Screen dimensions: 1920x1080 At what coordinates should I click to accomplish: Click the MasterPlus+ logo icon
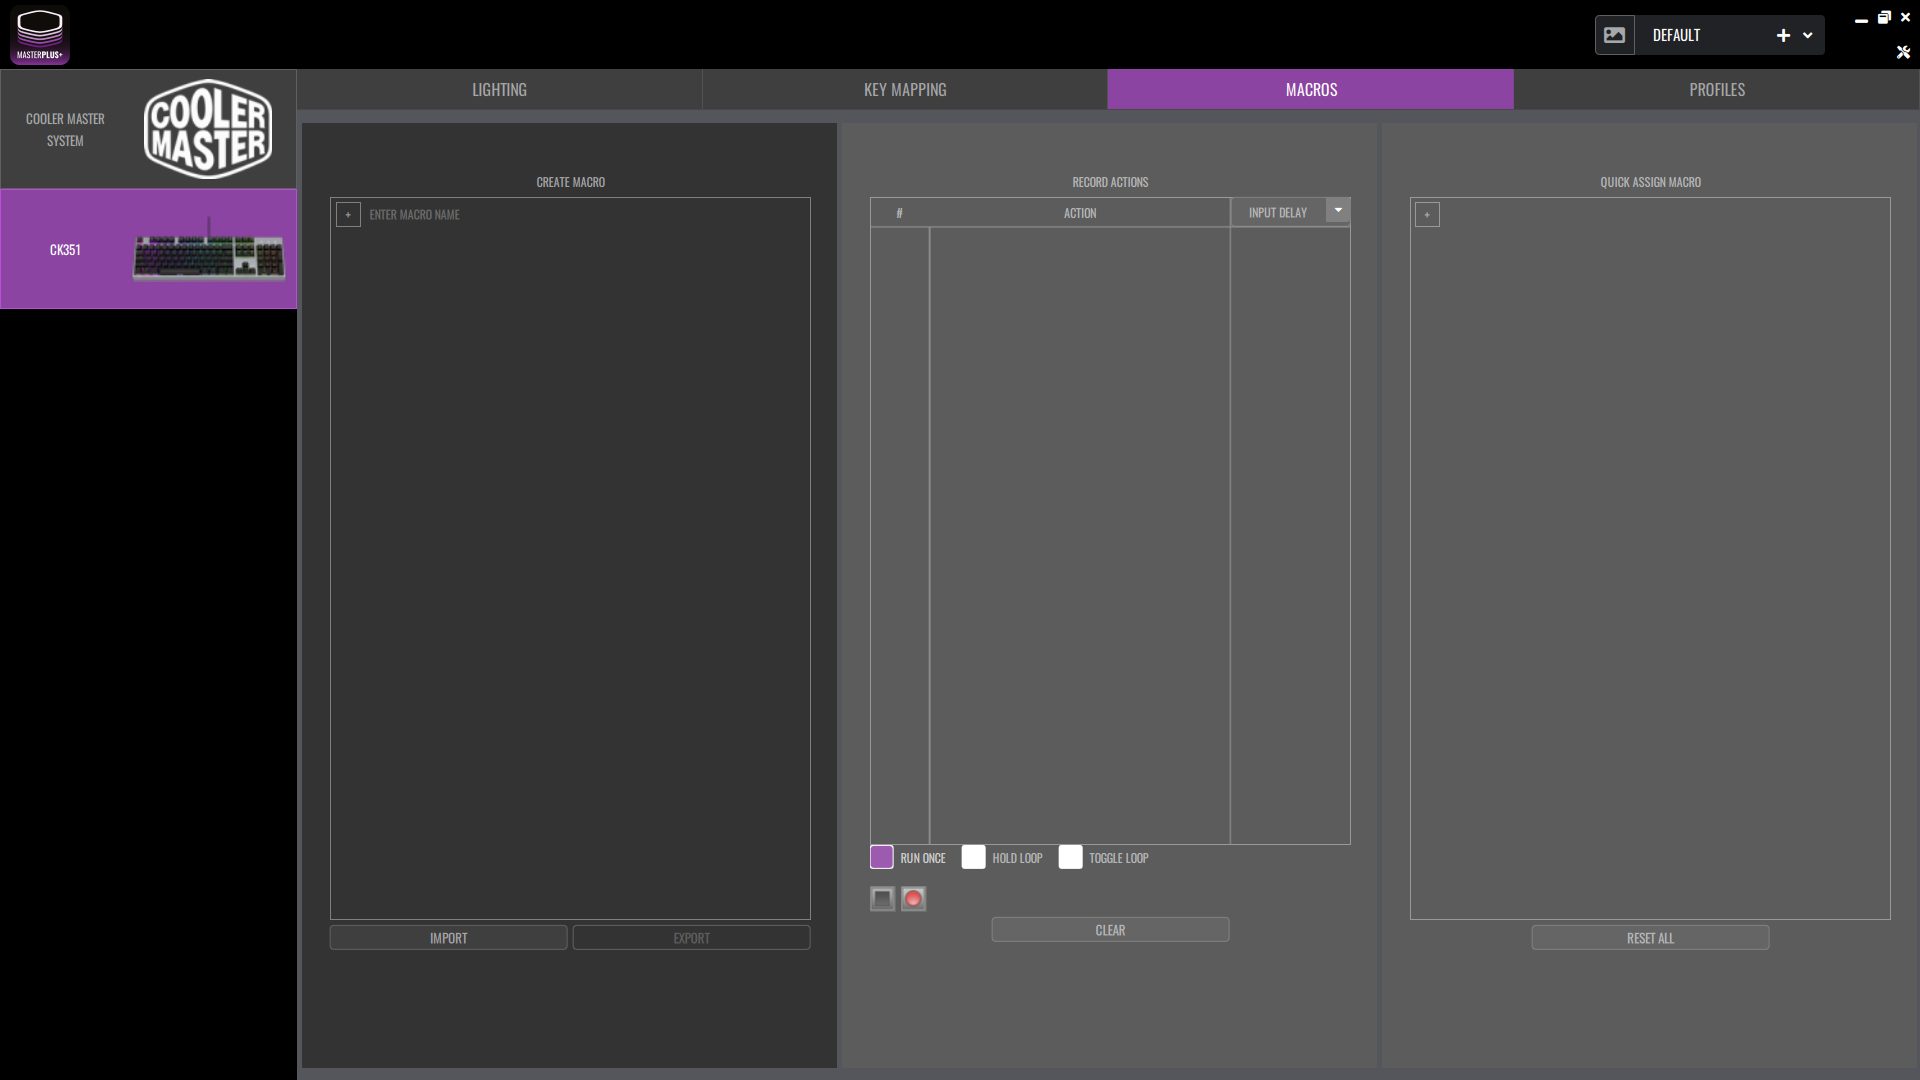pos(40,35)
